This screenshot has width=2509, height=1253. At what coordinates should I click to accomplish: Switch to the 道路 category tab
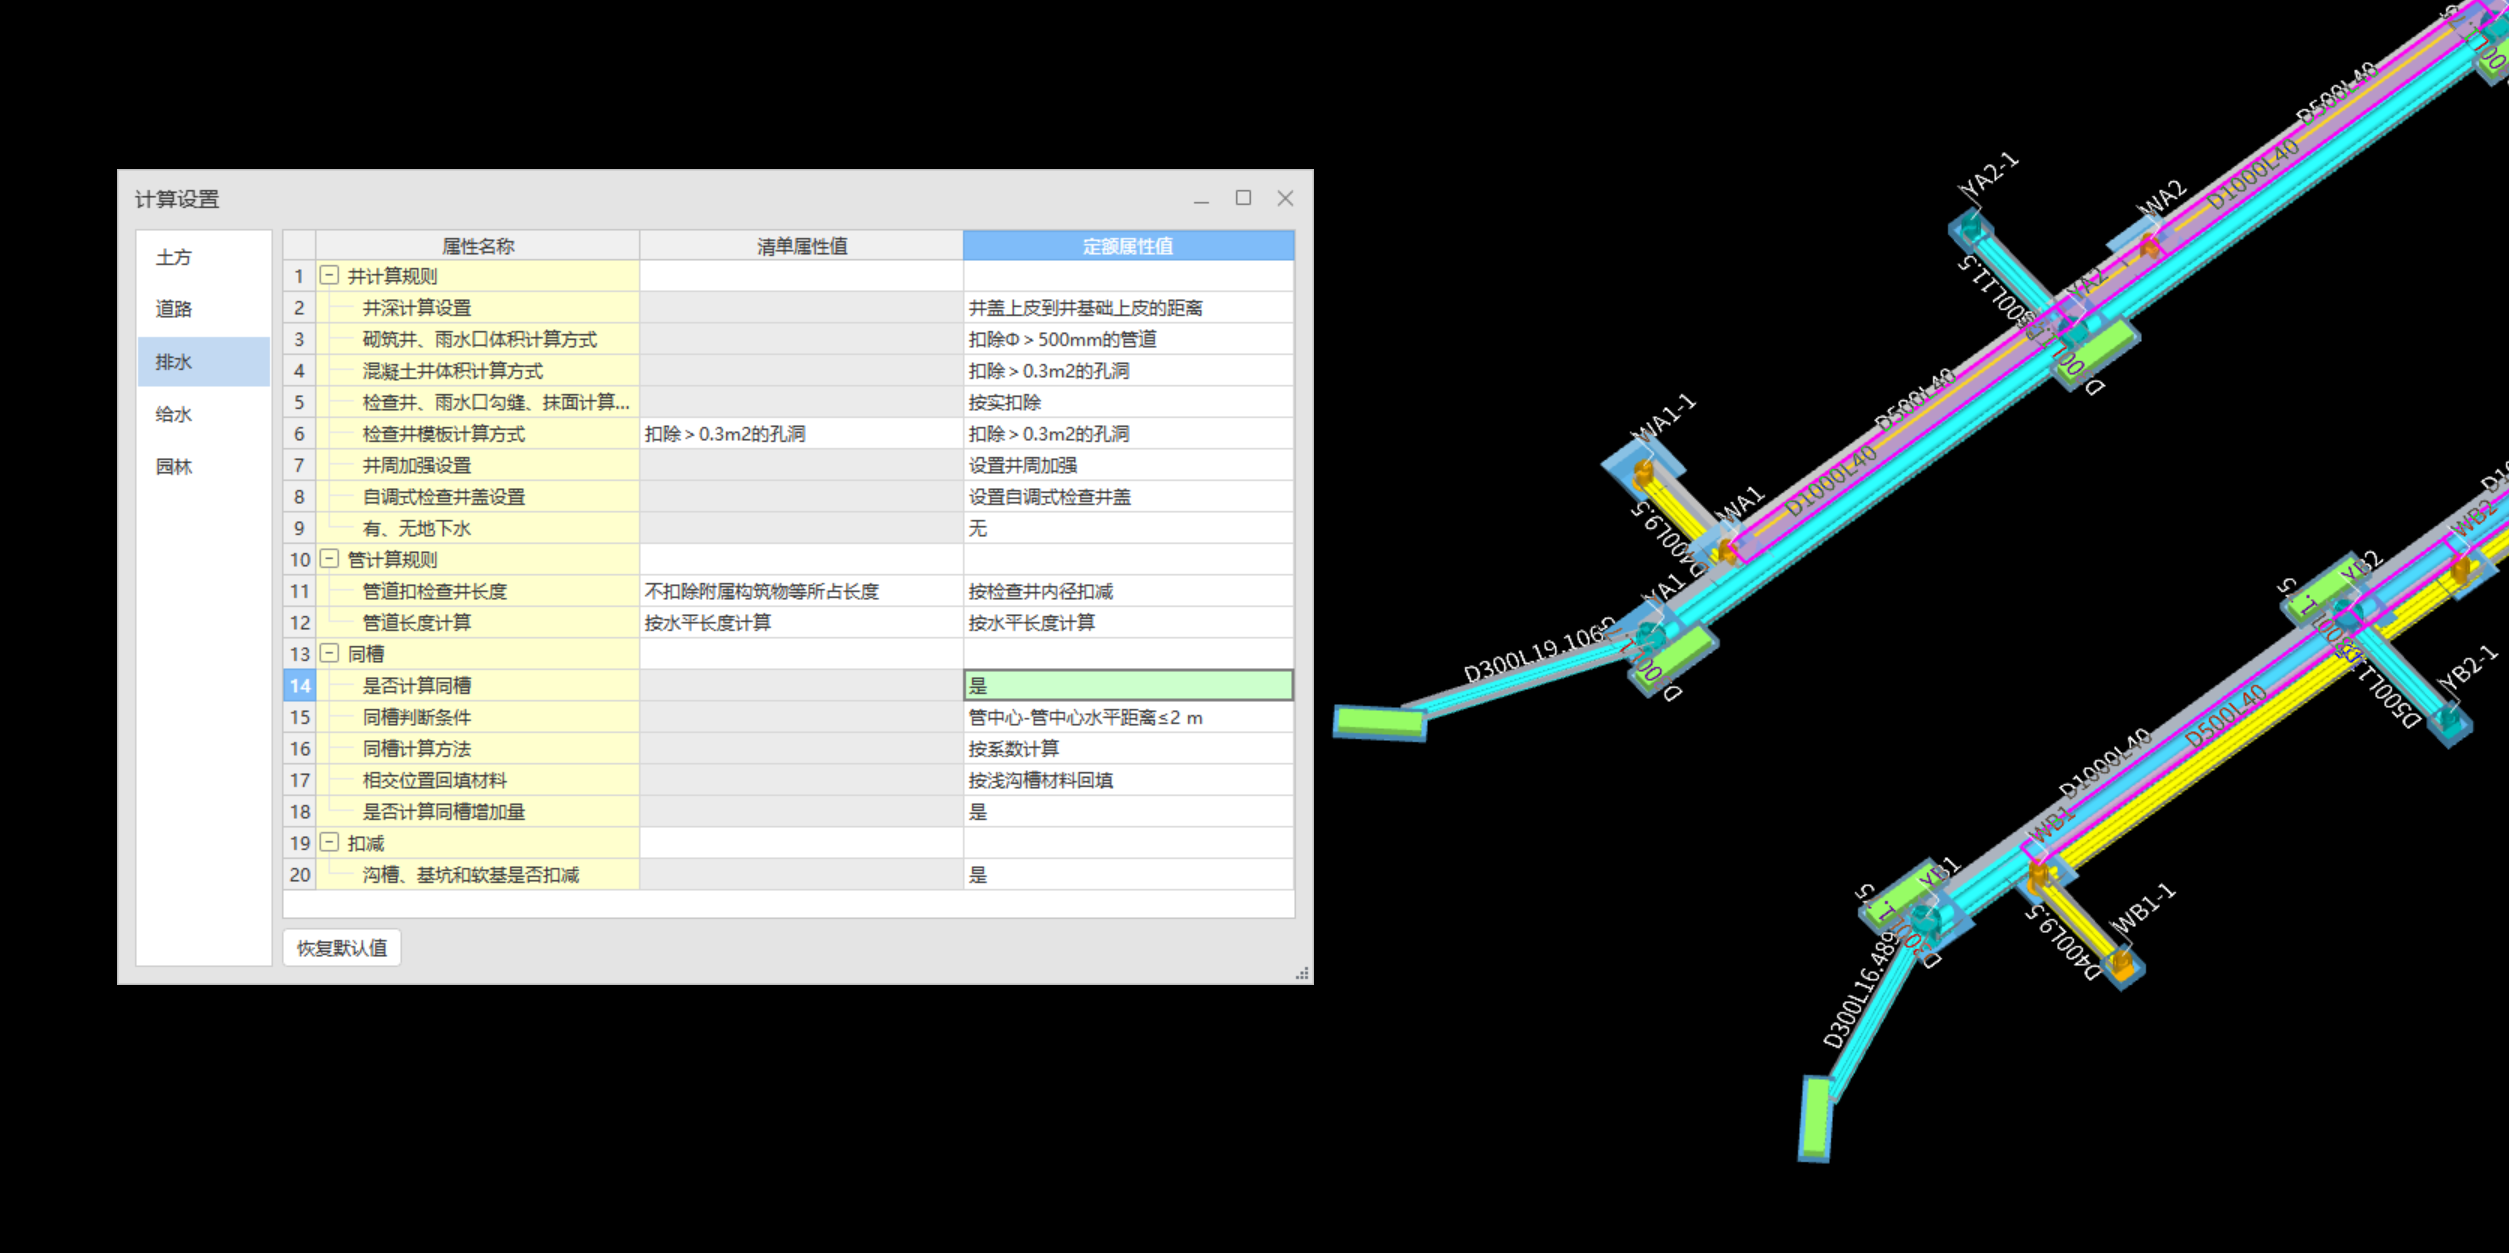pos(174,309)
